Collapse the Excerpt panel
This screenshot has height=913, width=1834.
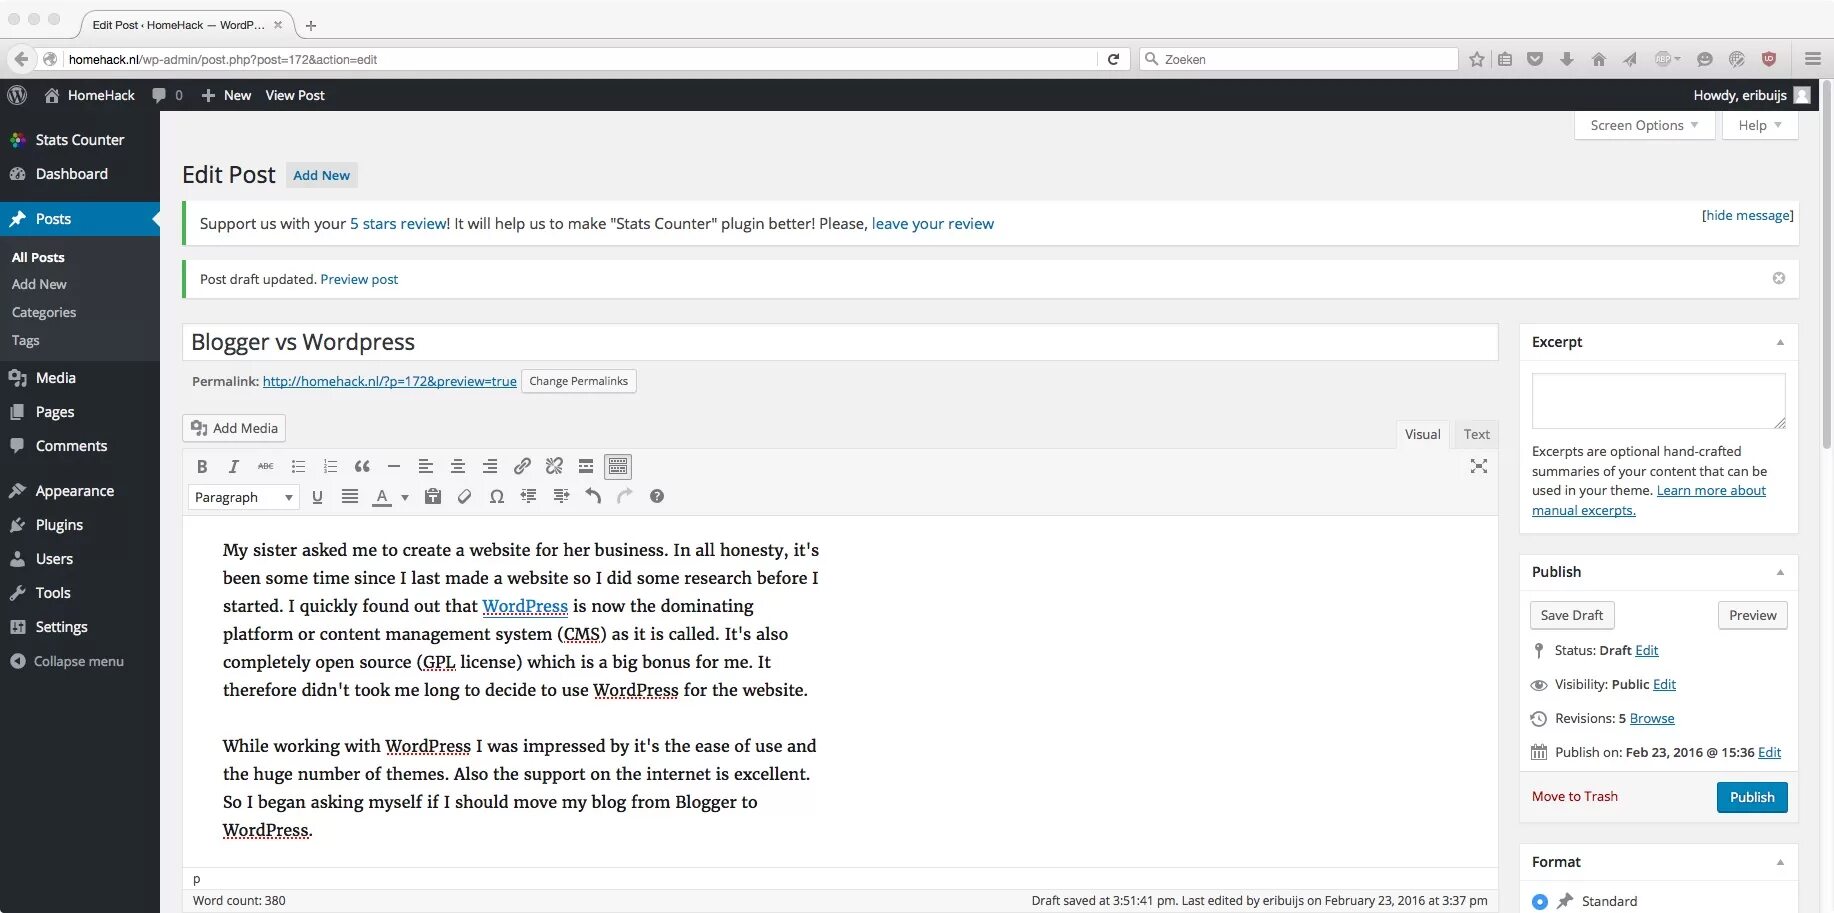pyautogui.click(x=1780, y=342)
